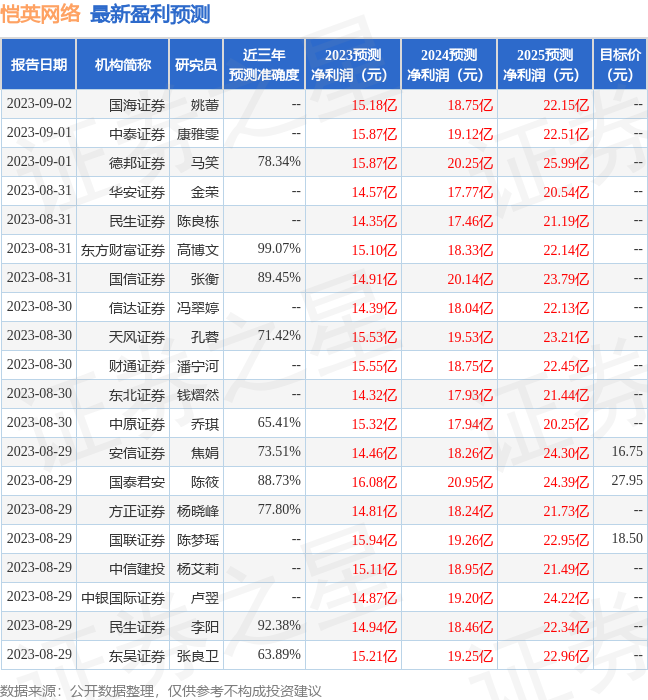Click researcher name 李阳

pos(205,628)
